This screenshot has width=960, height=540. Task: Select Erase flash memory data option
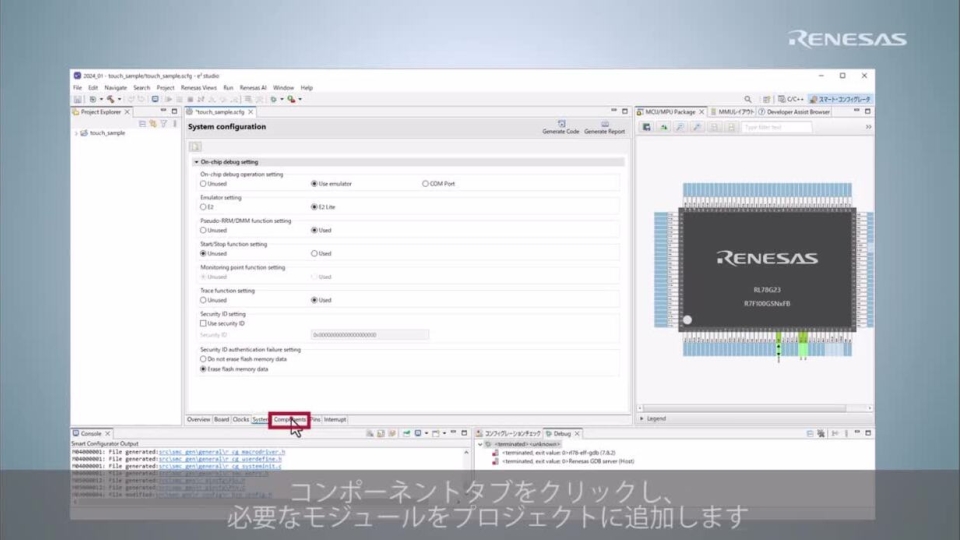click(x=203, y=369)
